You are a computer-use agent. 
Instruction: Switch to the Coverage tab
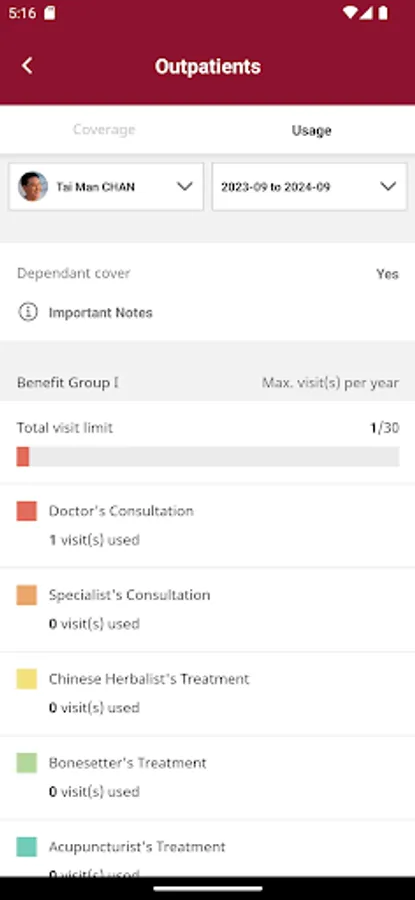click(104, 130)
